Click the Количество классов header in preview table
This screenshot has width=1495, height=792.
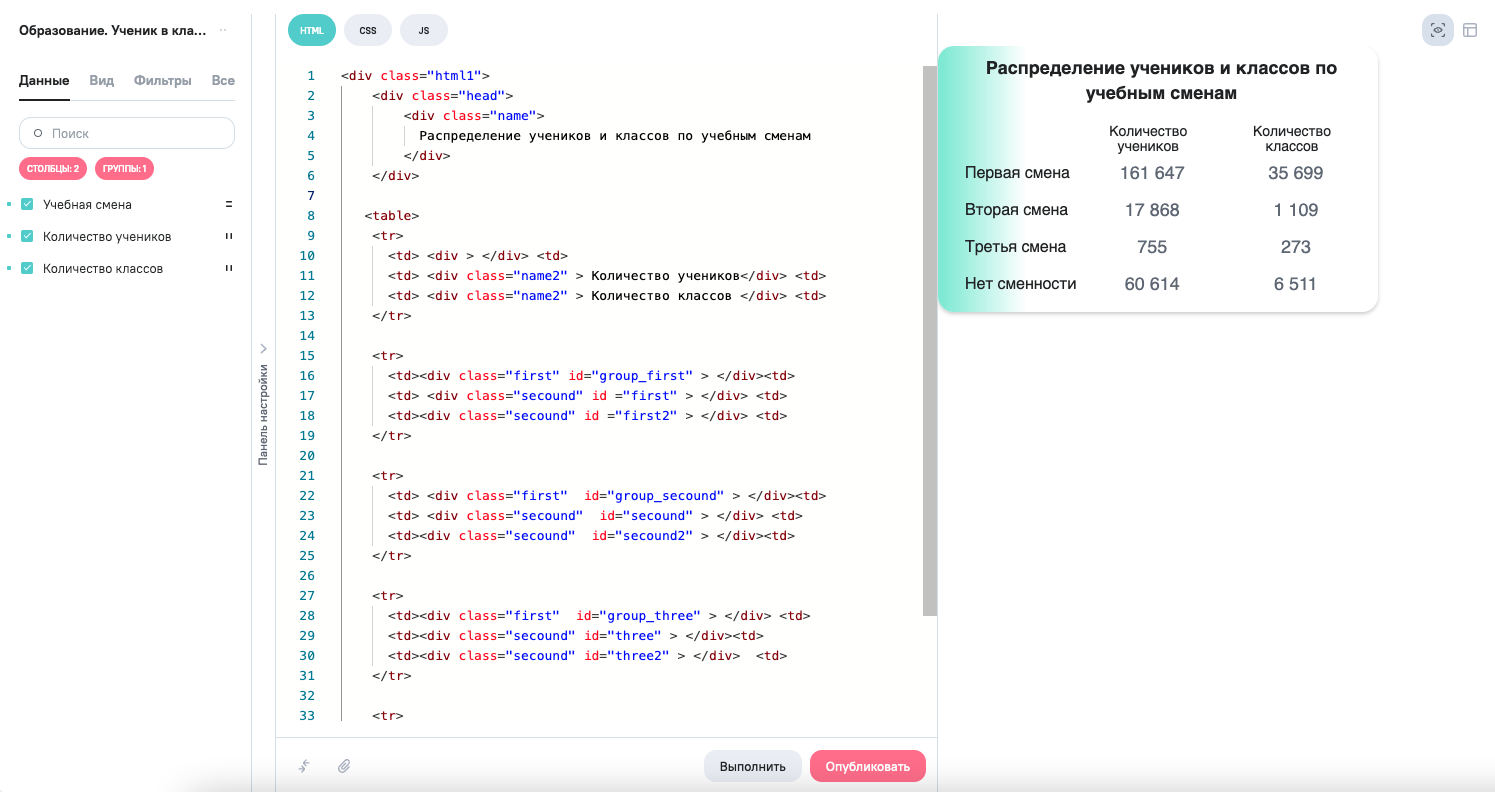1292,139
